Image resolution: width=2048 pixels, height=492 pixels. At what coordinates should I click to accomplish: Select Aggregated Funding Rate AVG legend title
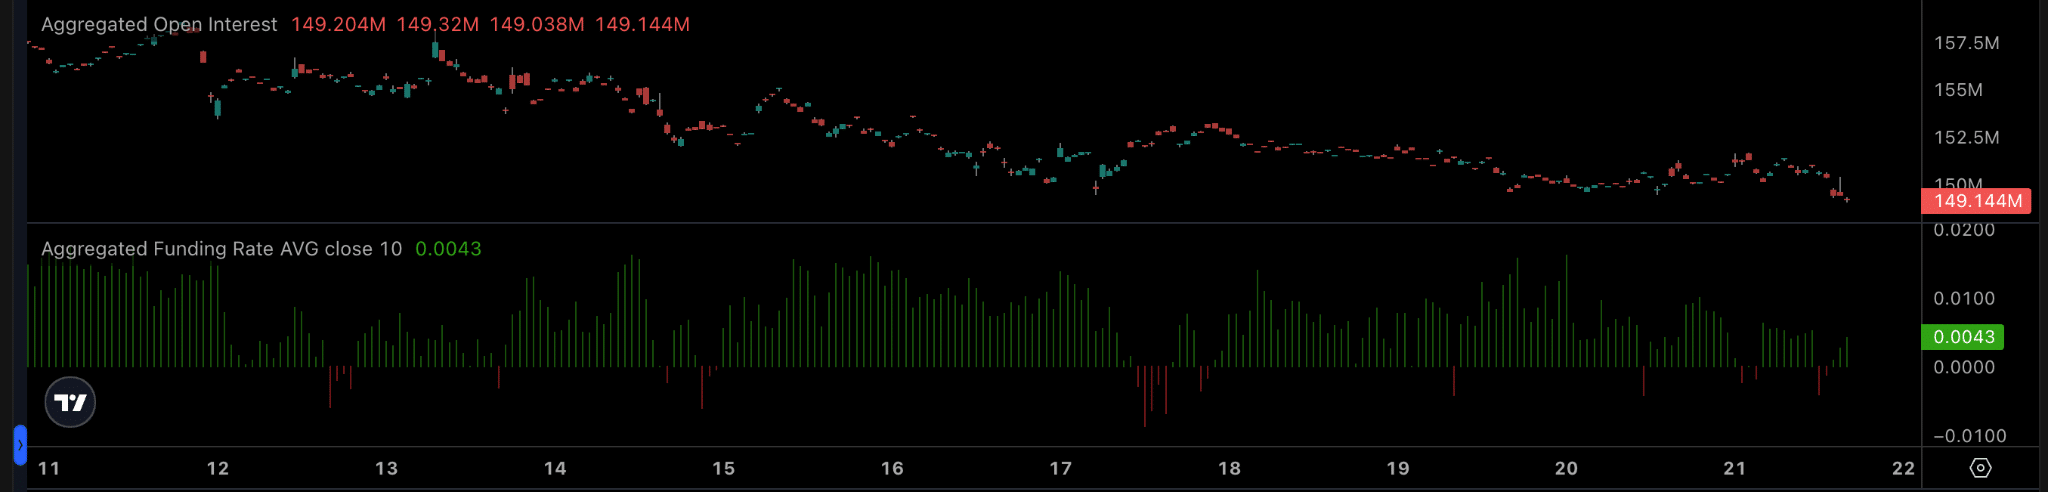point(221,249)
